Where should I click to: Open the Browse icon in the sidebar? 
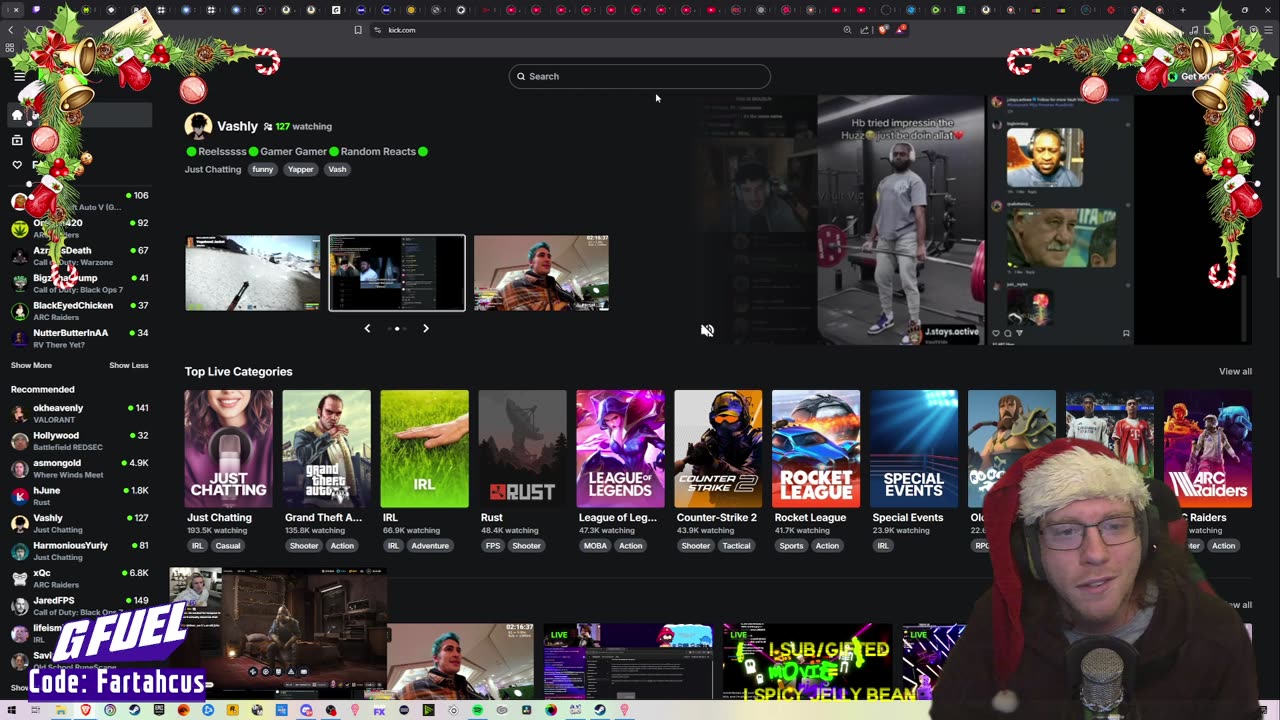coord(17,140)
